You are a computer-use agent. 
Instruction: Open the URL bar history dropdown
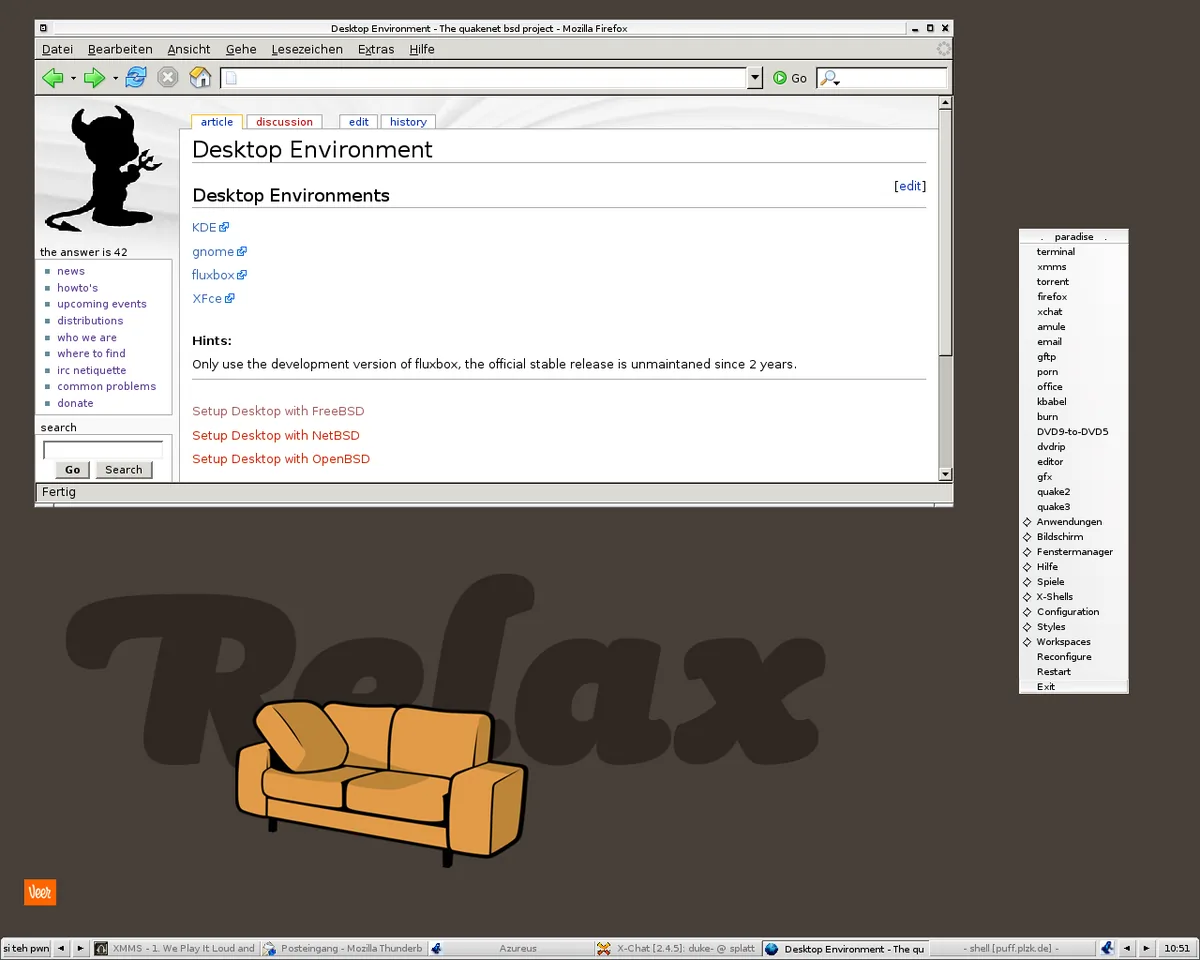[755, 78]
